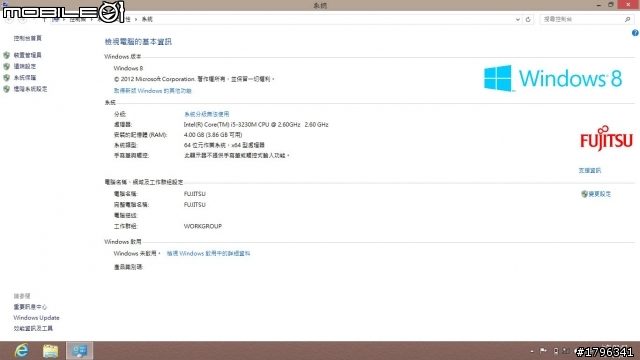Refresh the address bar location
The image size is (640, 360).
(x=528, y=19)
